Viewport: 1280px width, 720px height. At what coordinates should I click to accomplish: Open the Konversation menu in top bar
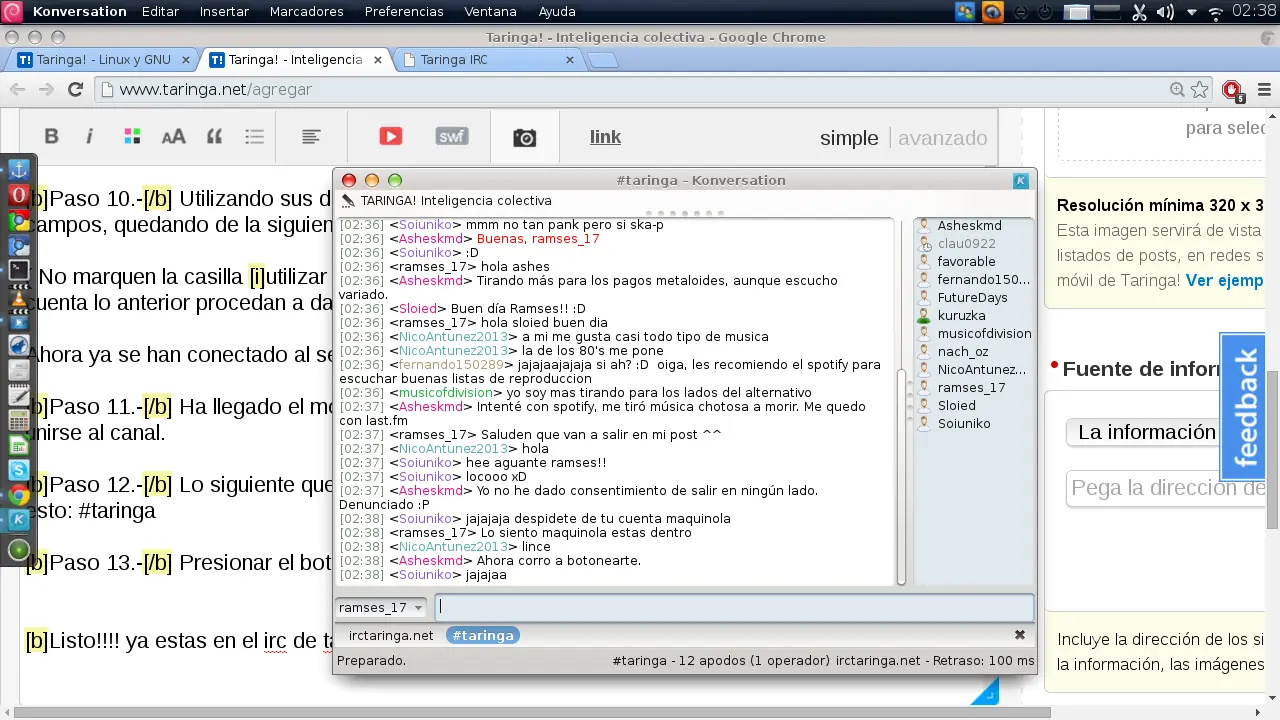[79, 12]
